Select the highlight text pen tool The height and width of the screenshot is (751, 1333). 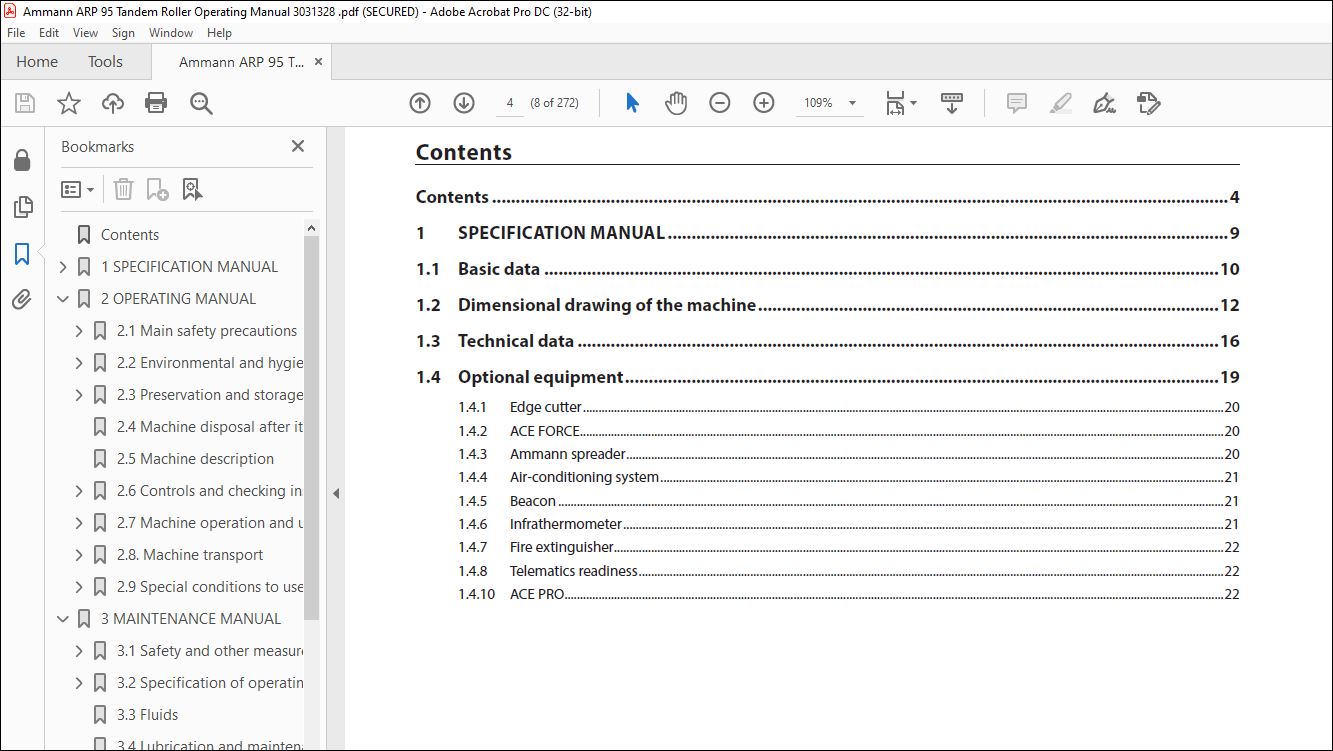pyautogui.click(x=1061, y=103)
